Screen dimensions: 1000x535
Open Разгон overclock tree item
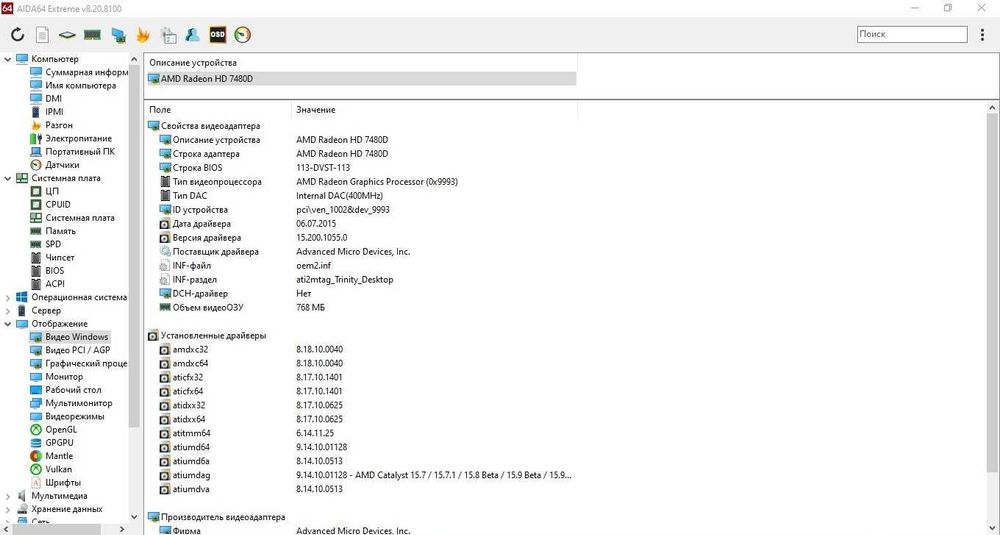pos(52,125)
